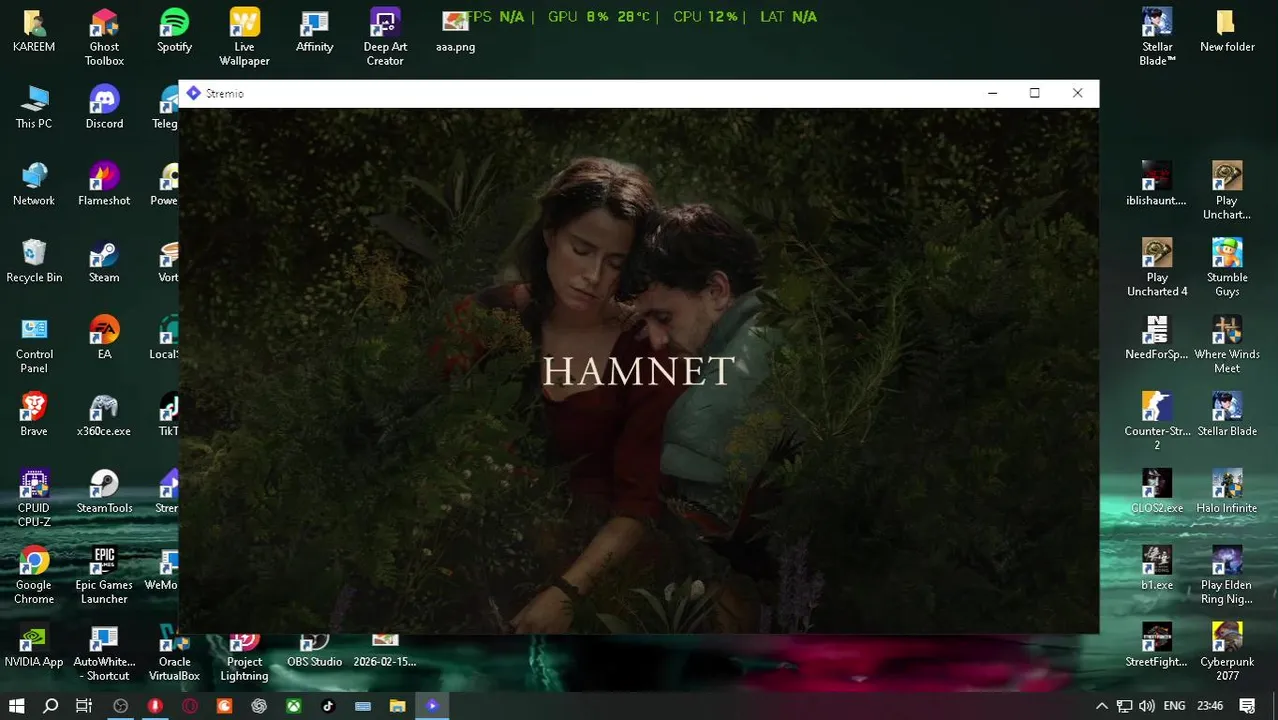The image size is (1278, 720).
Task: Launch Discord from the desktop
Action: coord(104,108)
